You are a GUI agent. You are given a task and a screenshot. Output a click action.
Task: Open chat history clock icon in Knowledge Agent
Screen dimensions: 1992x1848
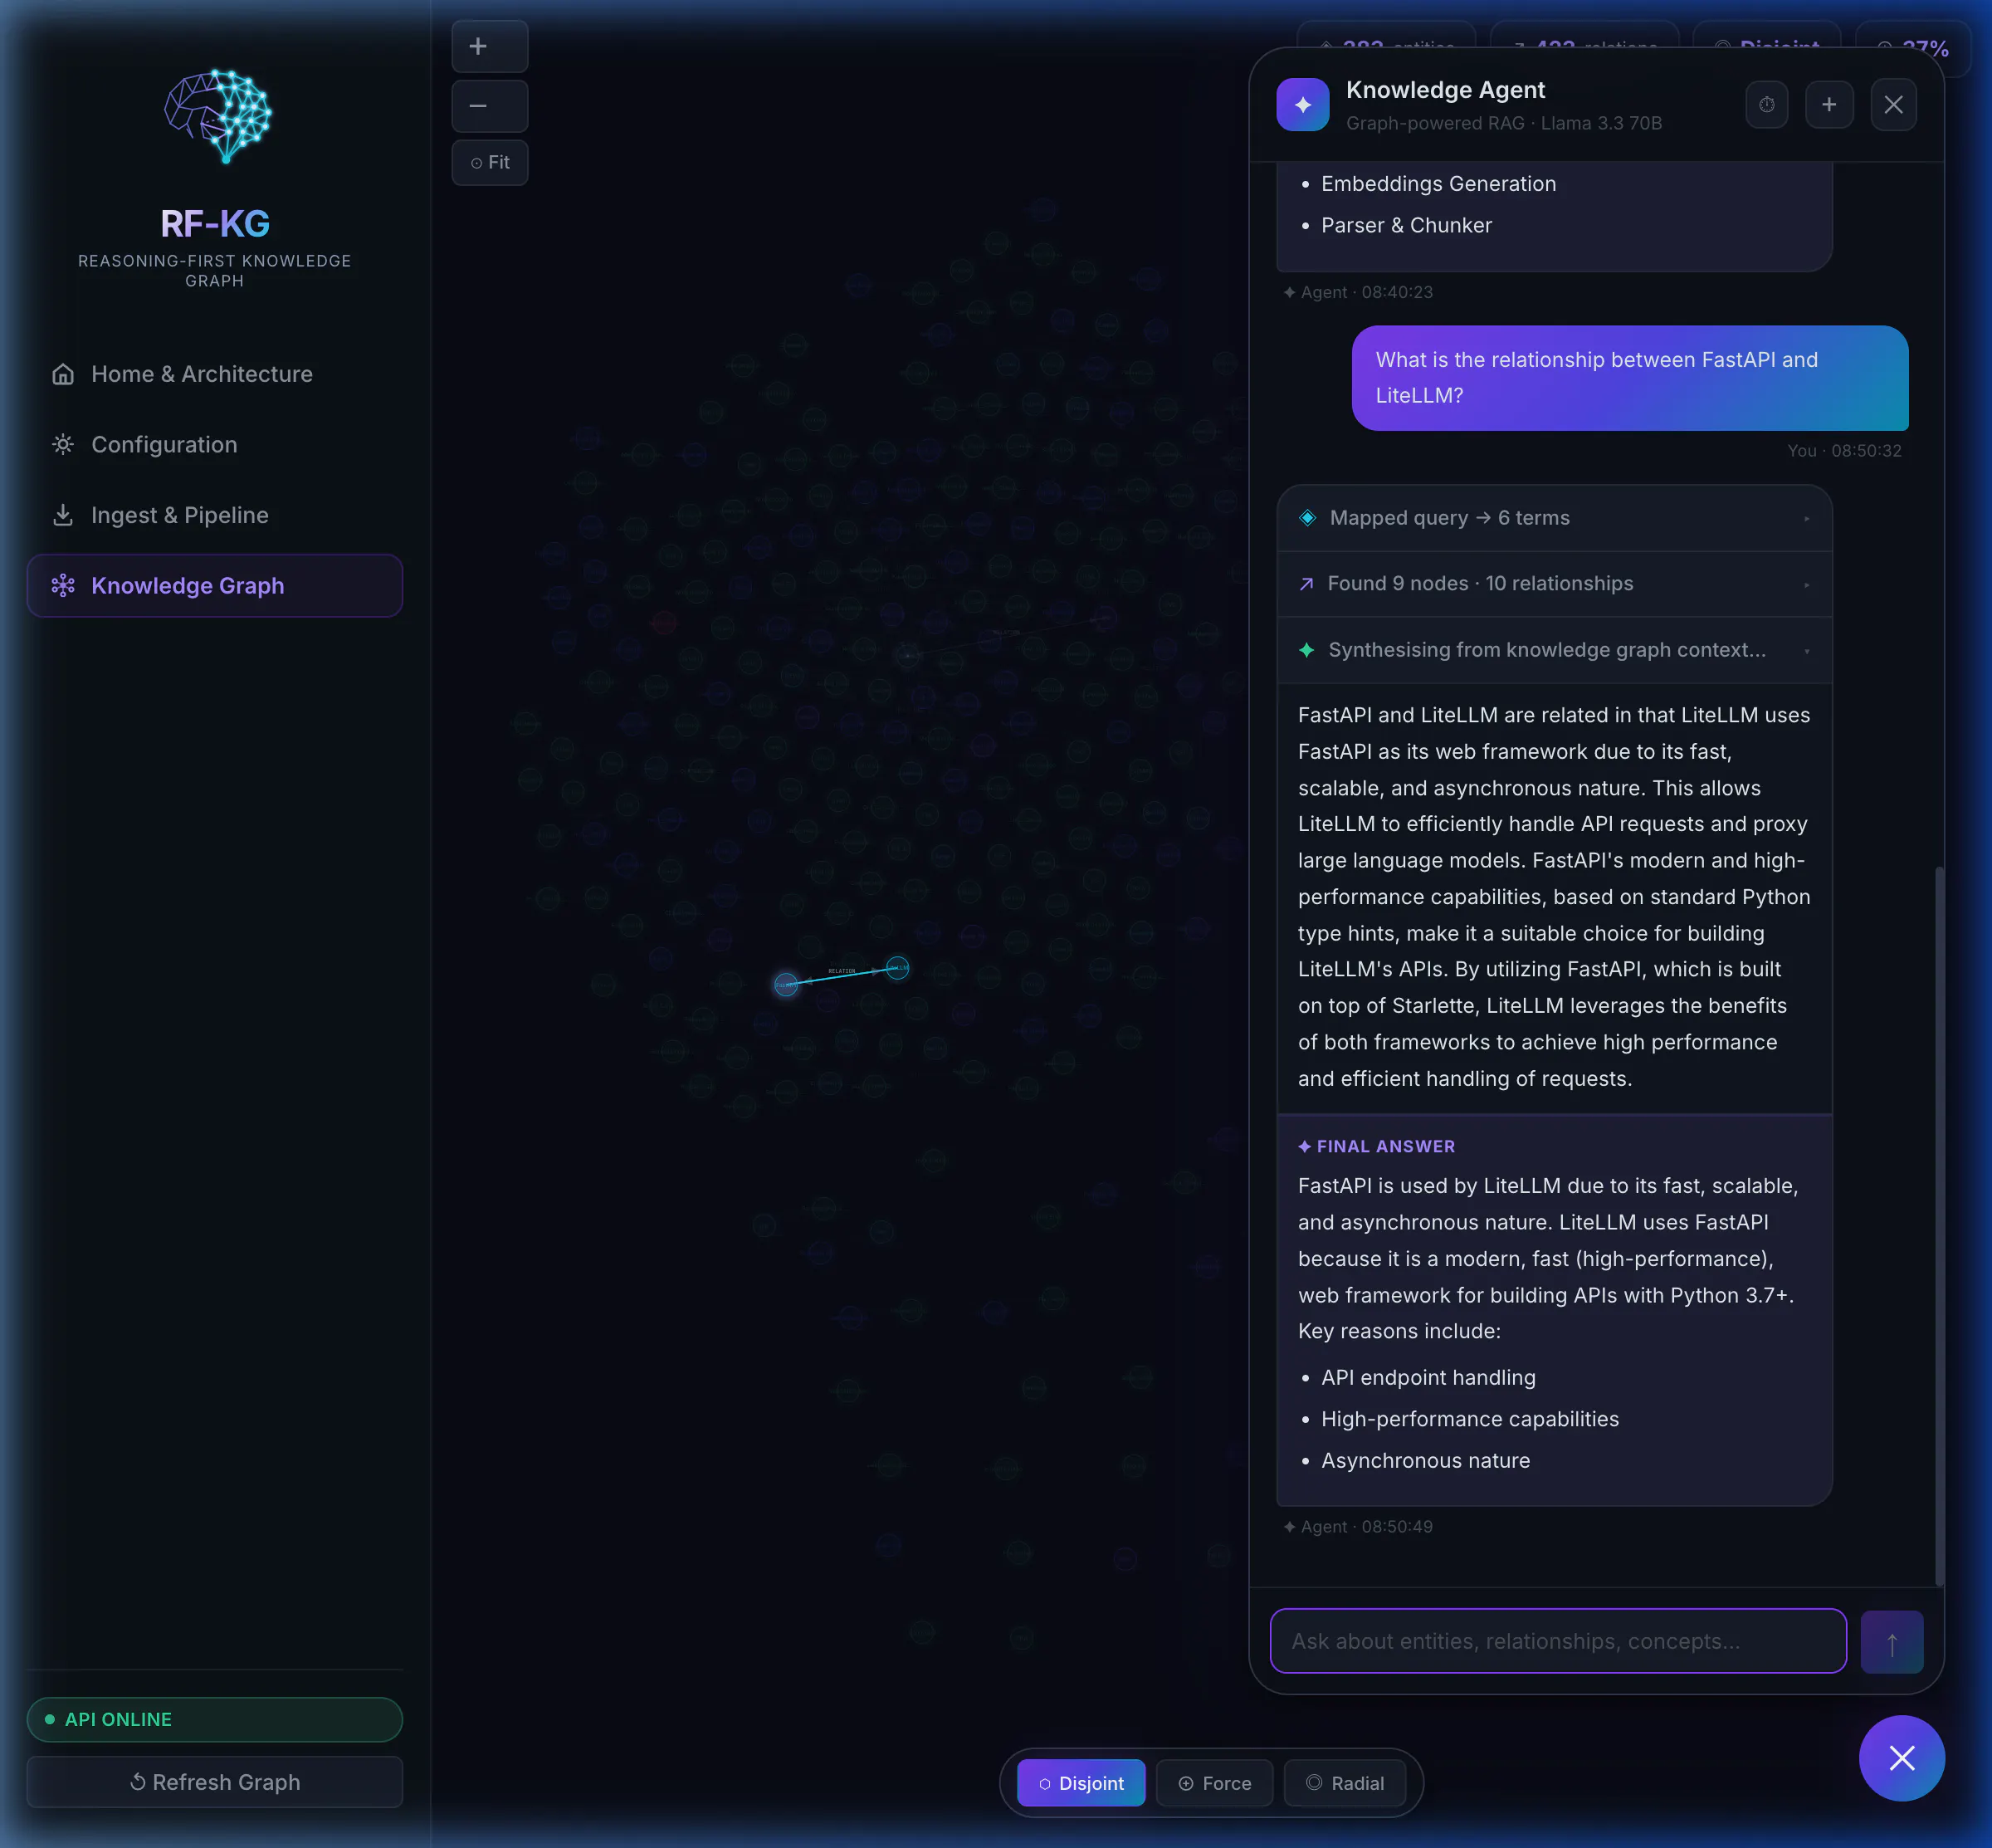tap(1767, 104)
